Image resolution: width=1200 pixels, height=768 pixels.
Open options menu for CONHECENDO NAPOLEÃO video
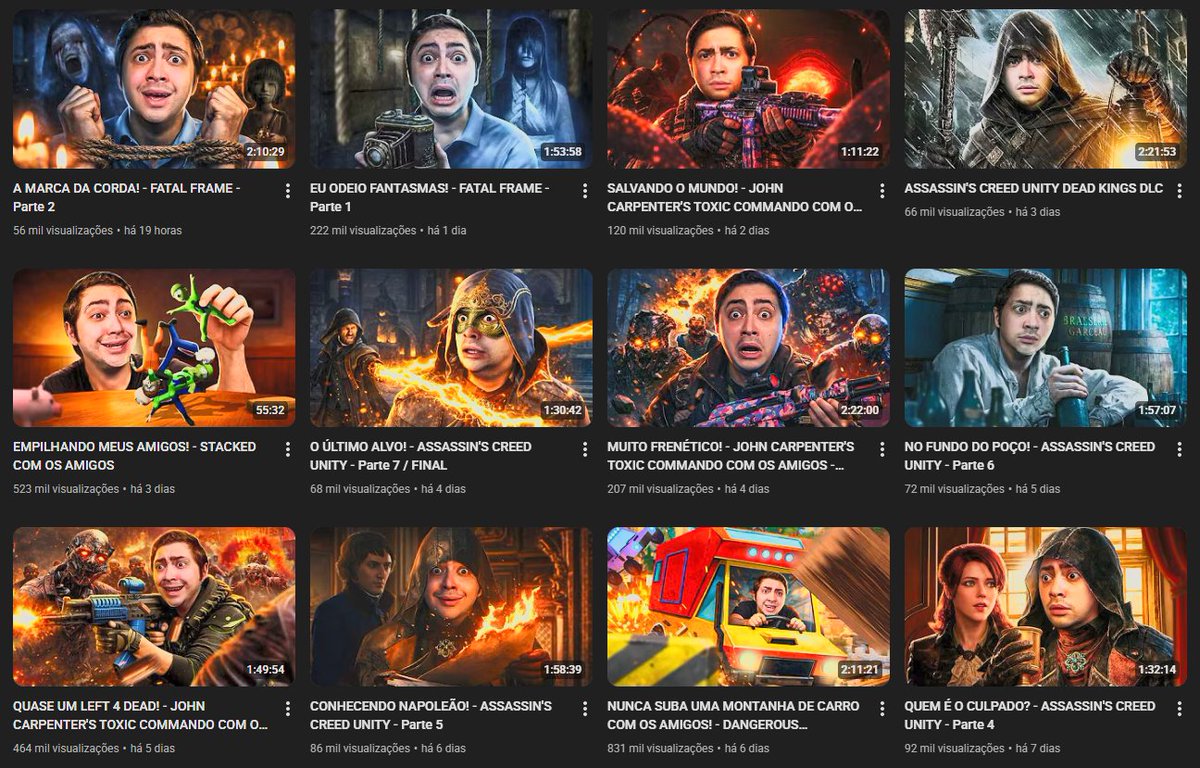(x=585, y=709)
